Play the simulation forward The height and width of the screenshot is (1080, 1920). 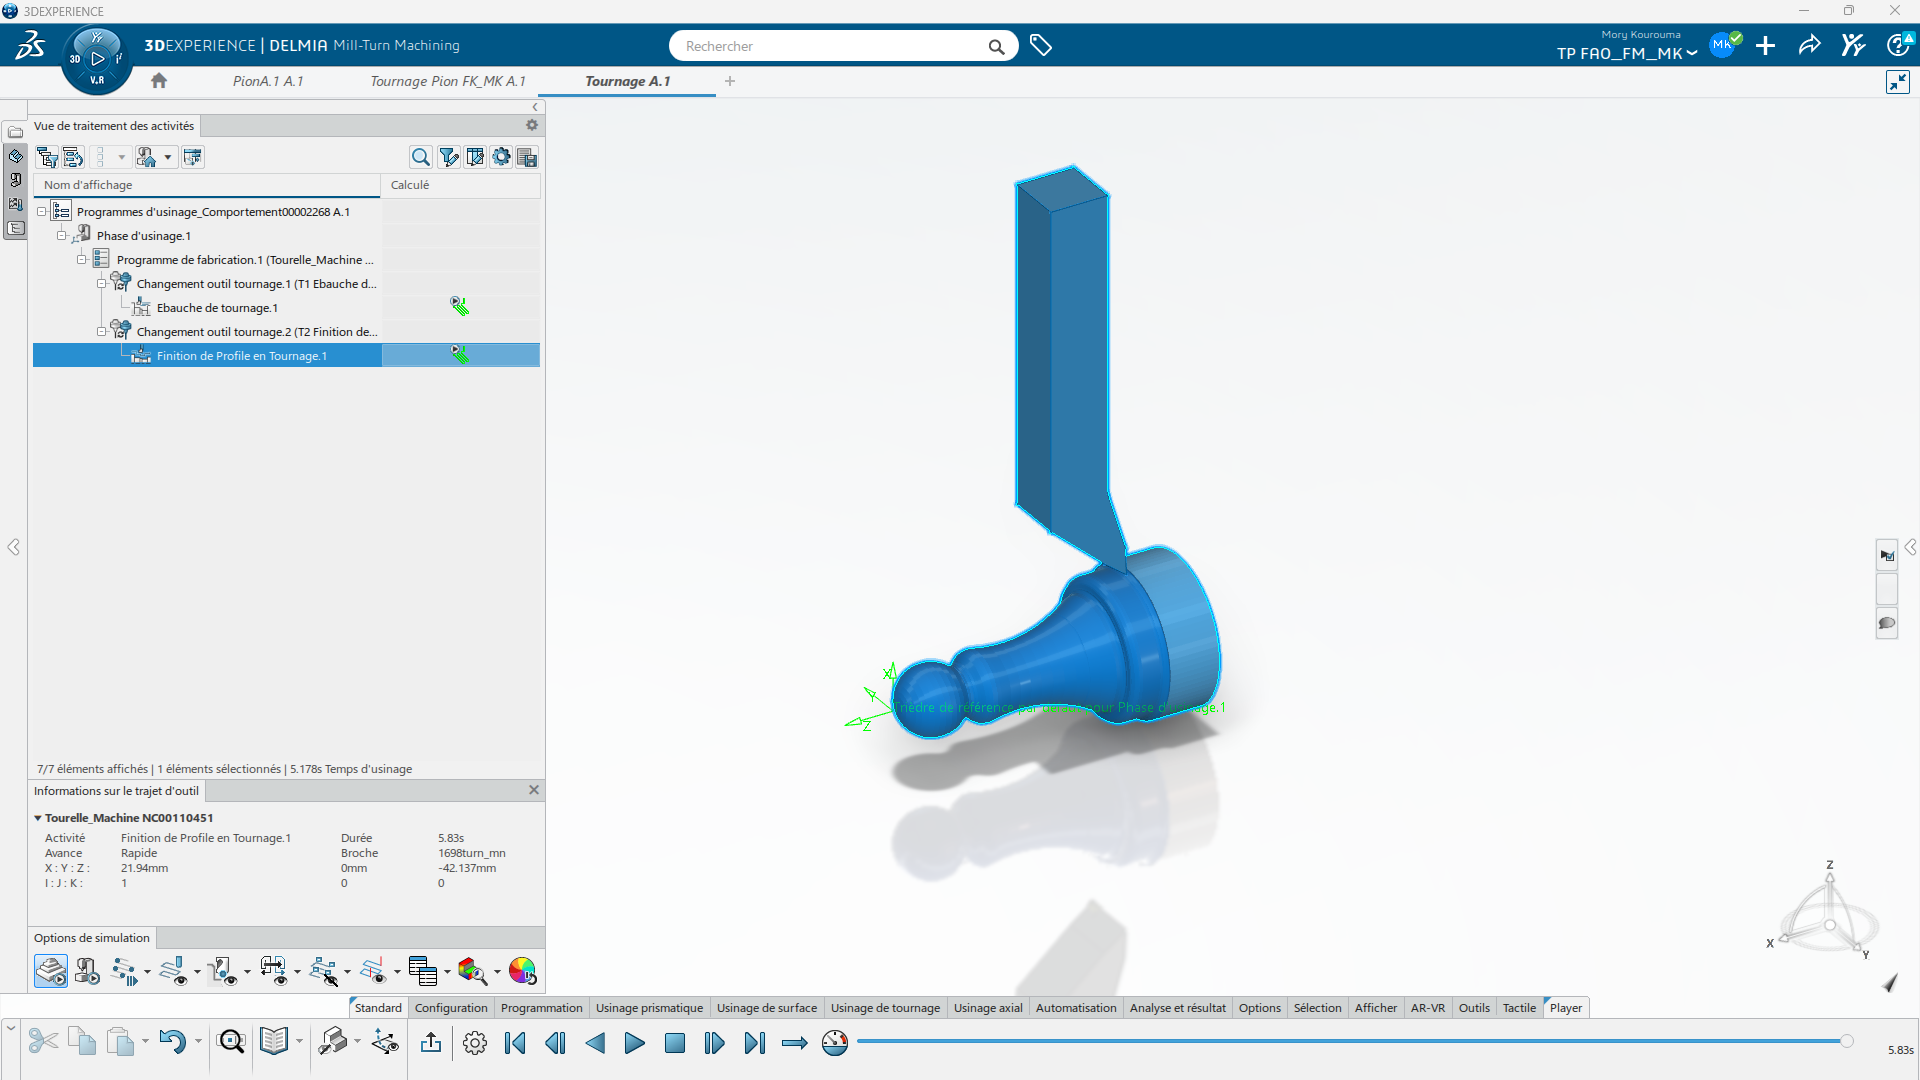click(635, 1043)
